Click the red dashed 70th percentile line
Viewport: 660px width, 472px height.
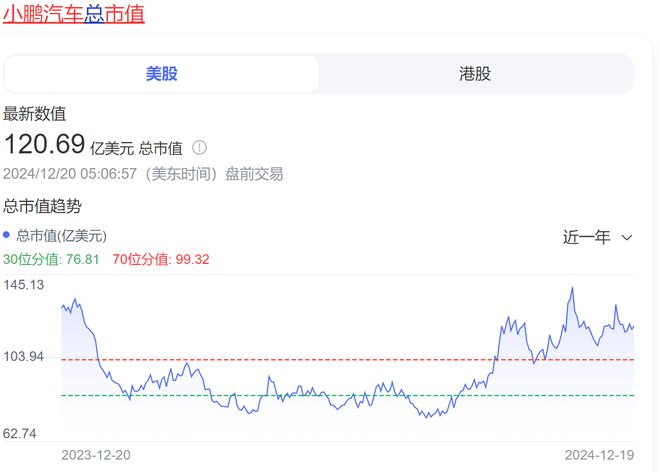pos(300,359)
